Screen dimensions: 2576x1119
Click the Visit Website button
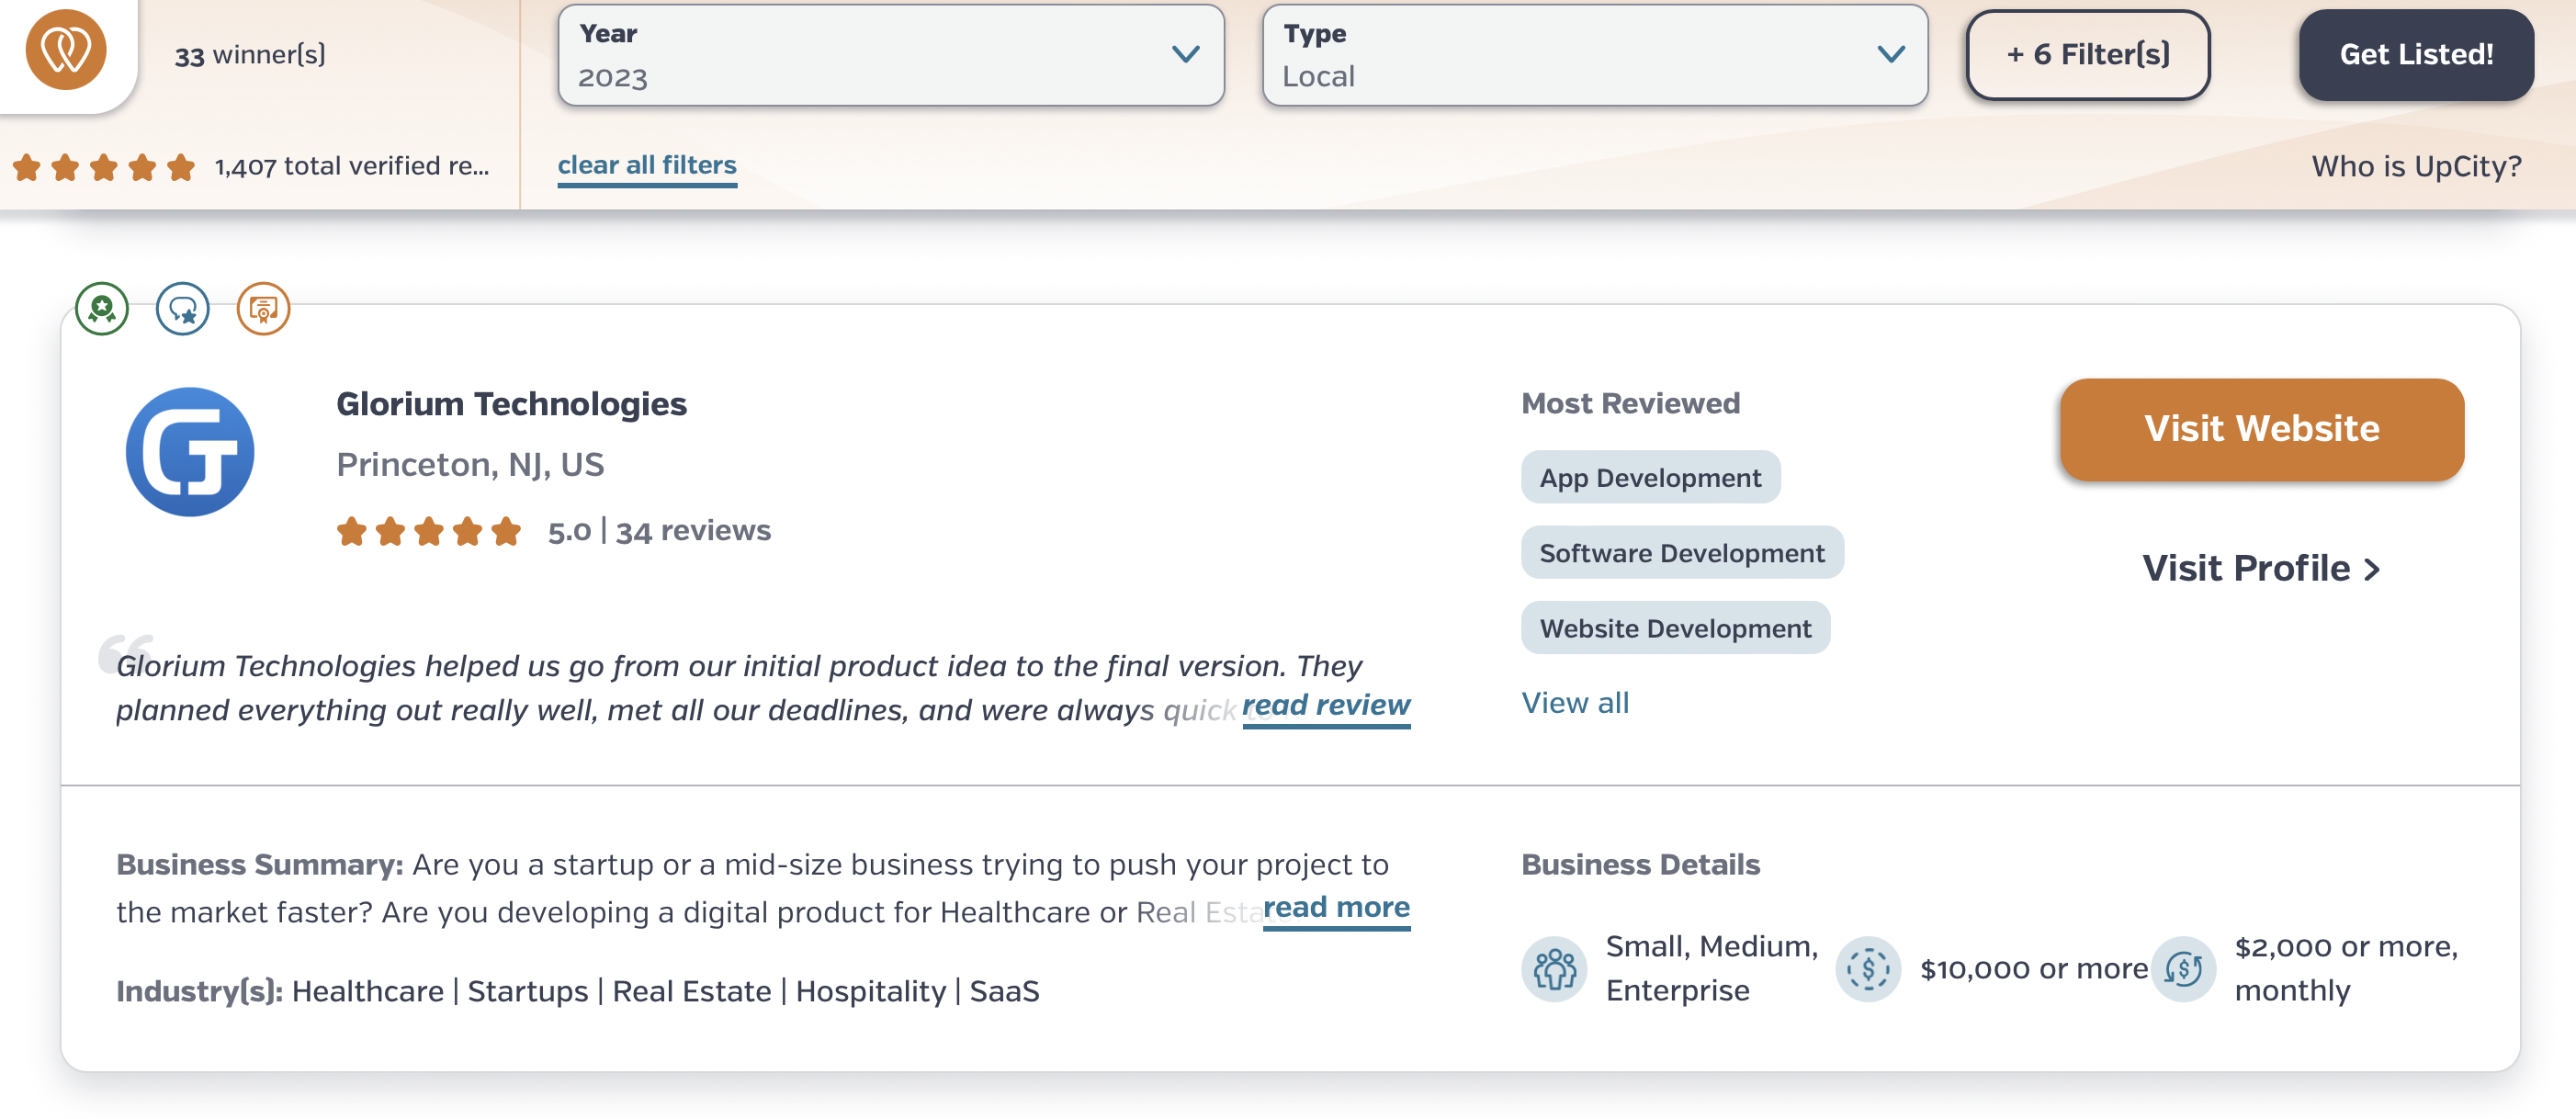tap(2262, 429)
